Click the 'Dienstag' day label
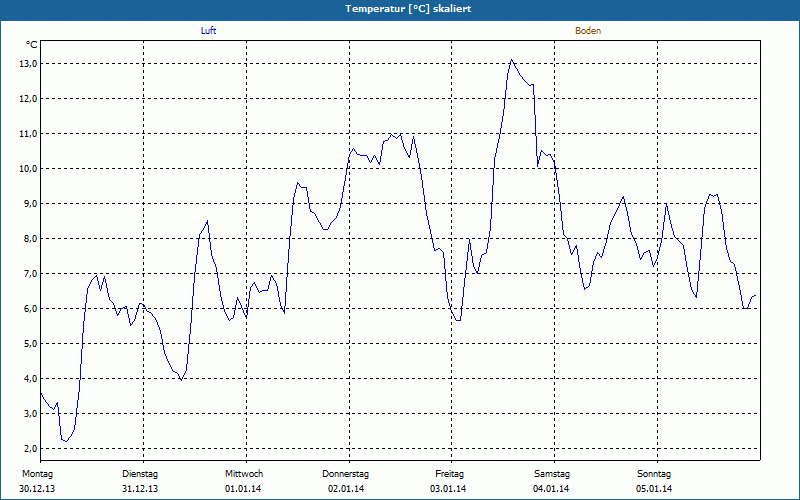Viewport: 800px width, 500px height. pos(140,474)
